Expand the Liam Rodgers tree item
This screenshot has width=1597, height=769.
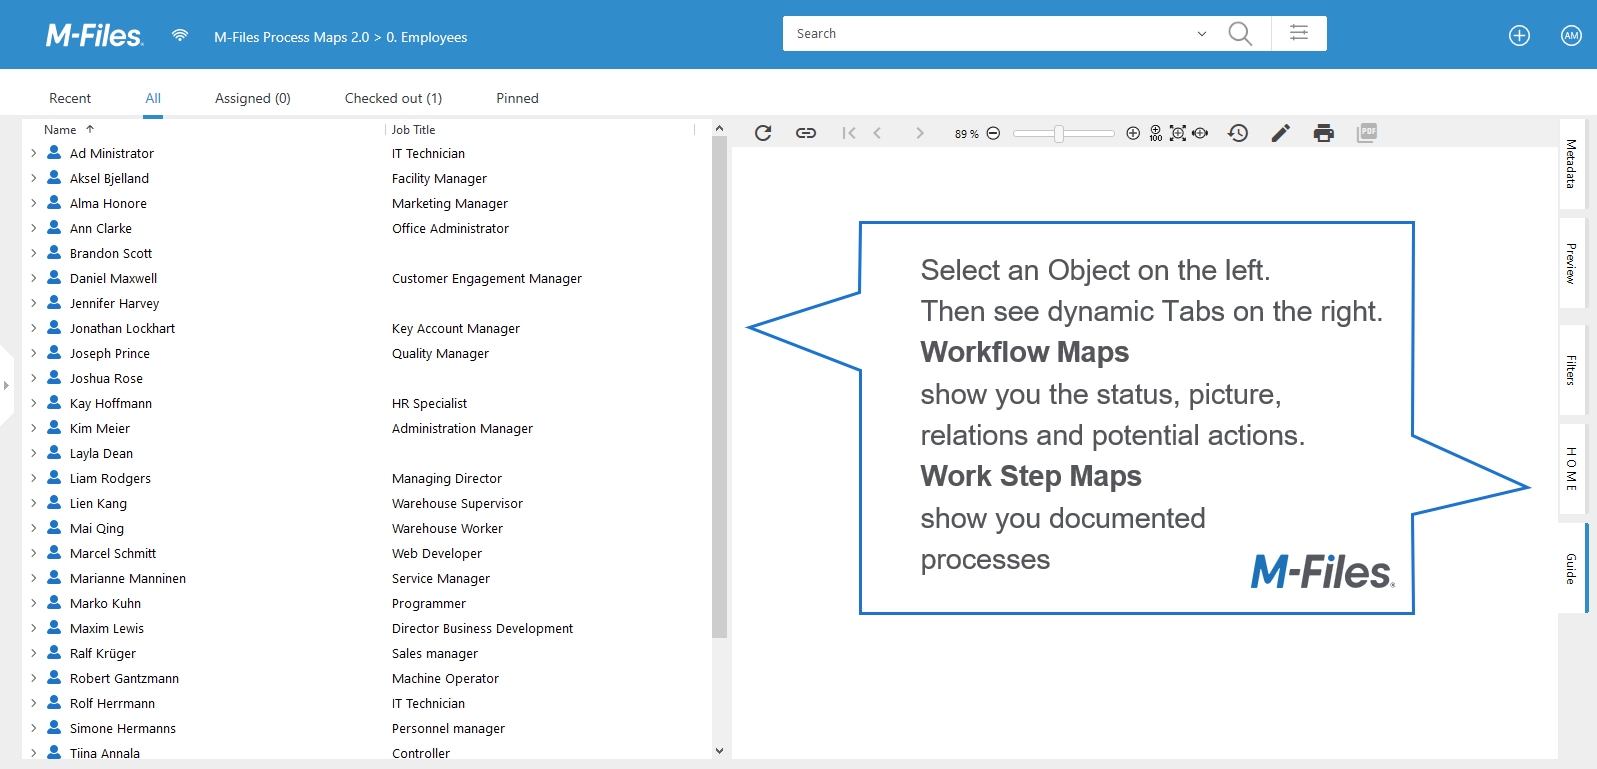34,478
